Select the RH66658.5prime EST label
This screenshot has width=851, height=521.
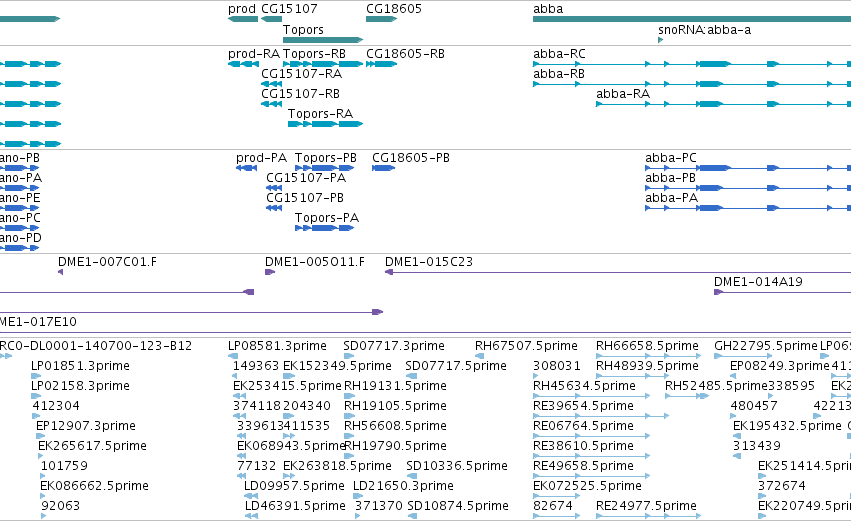[x=647, y=346]
